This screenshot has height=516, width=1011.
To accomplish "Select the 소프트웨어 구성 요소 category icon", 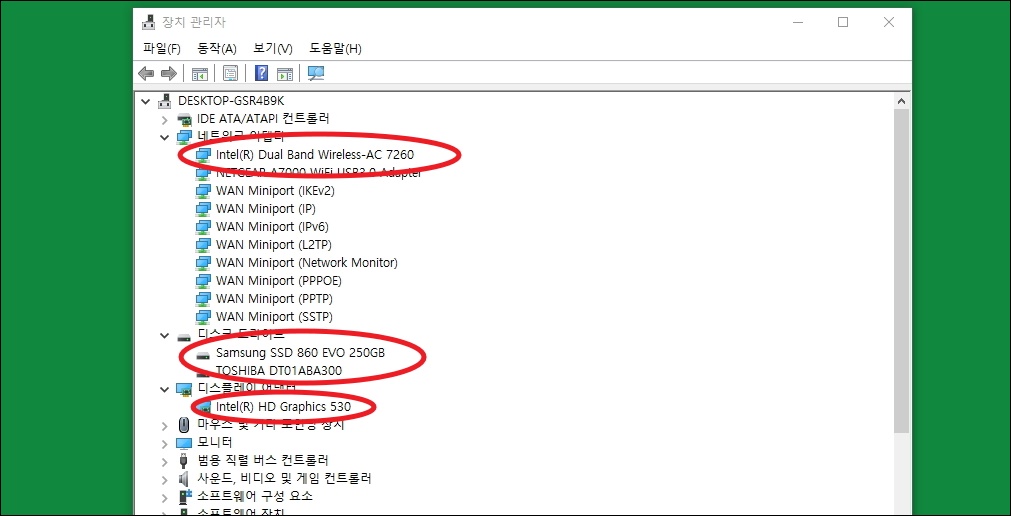I will [184, 497].
